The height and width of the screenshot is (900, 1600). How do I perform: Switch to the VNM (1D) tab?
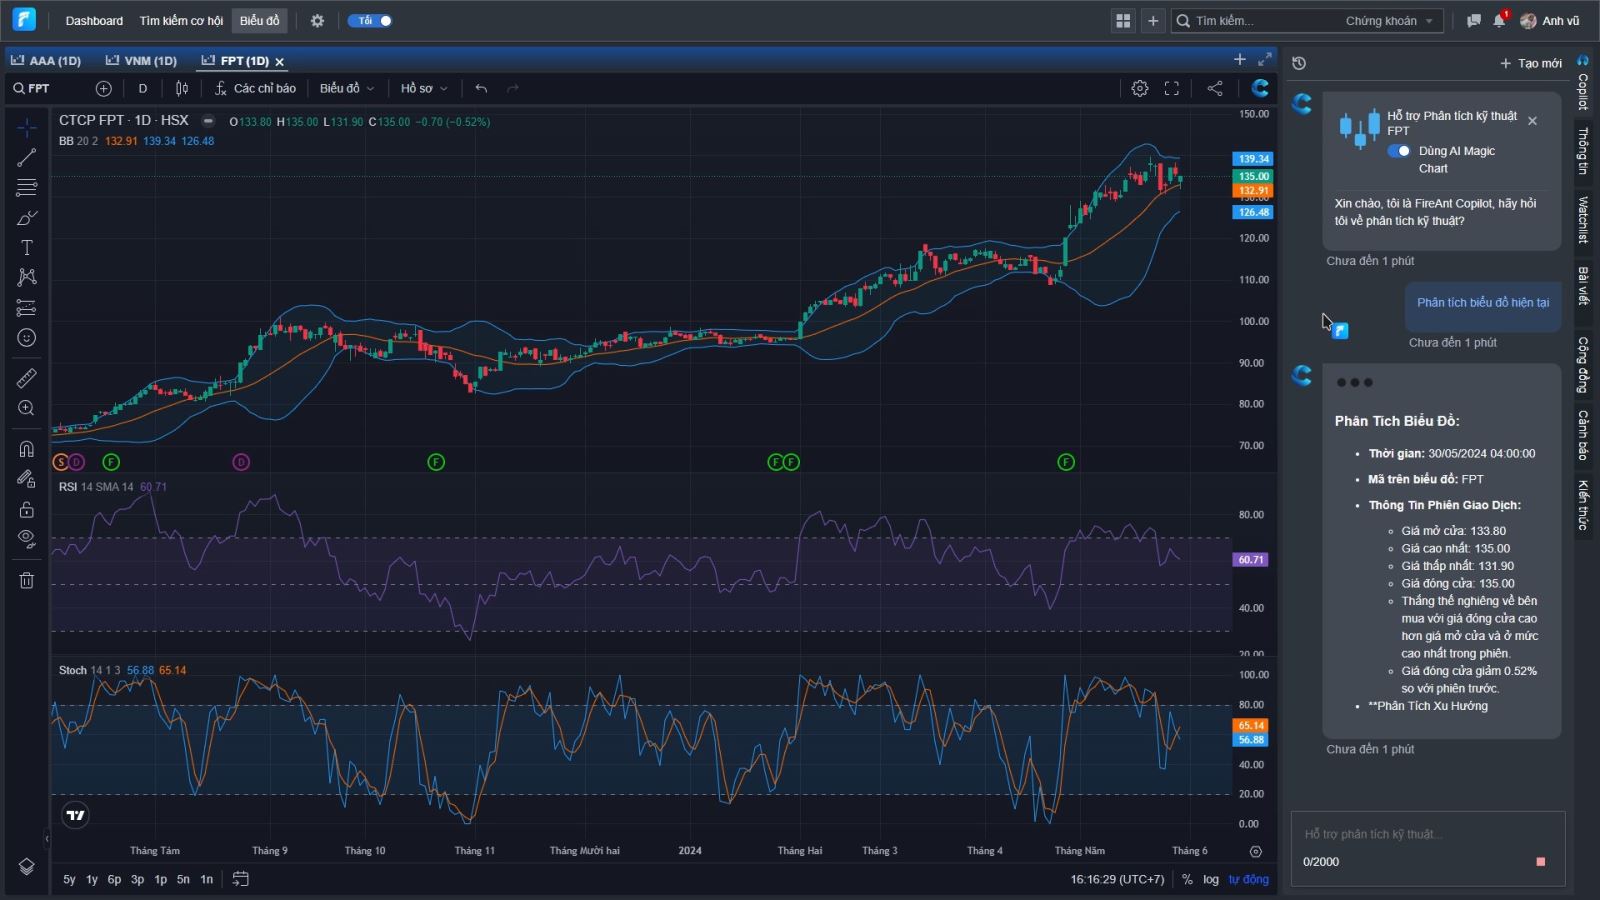click(x=142, y=61)
